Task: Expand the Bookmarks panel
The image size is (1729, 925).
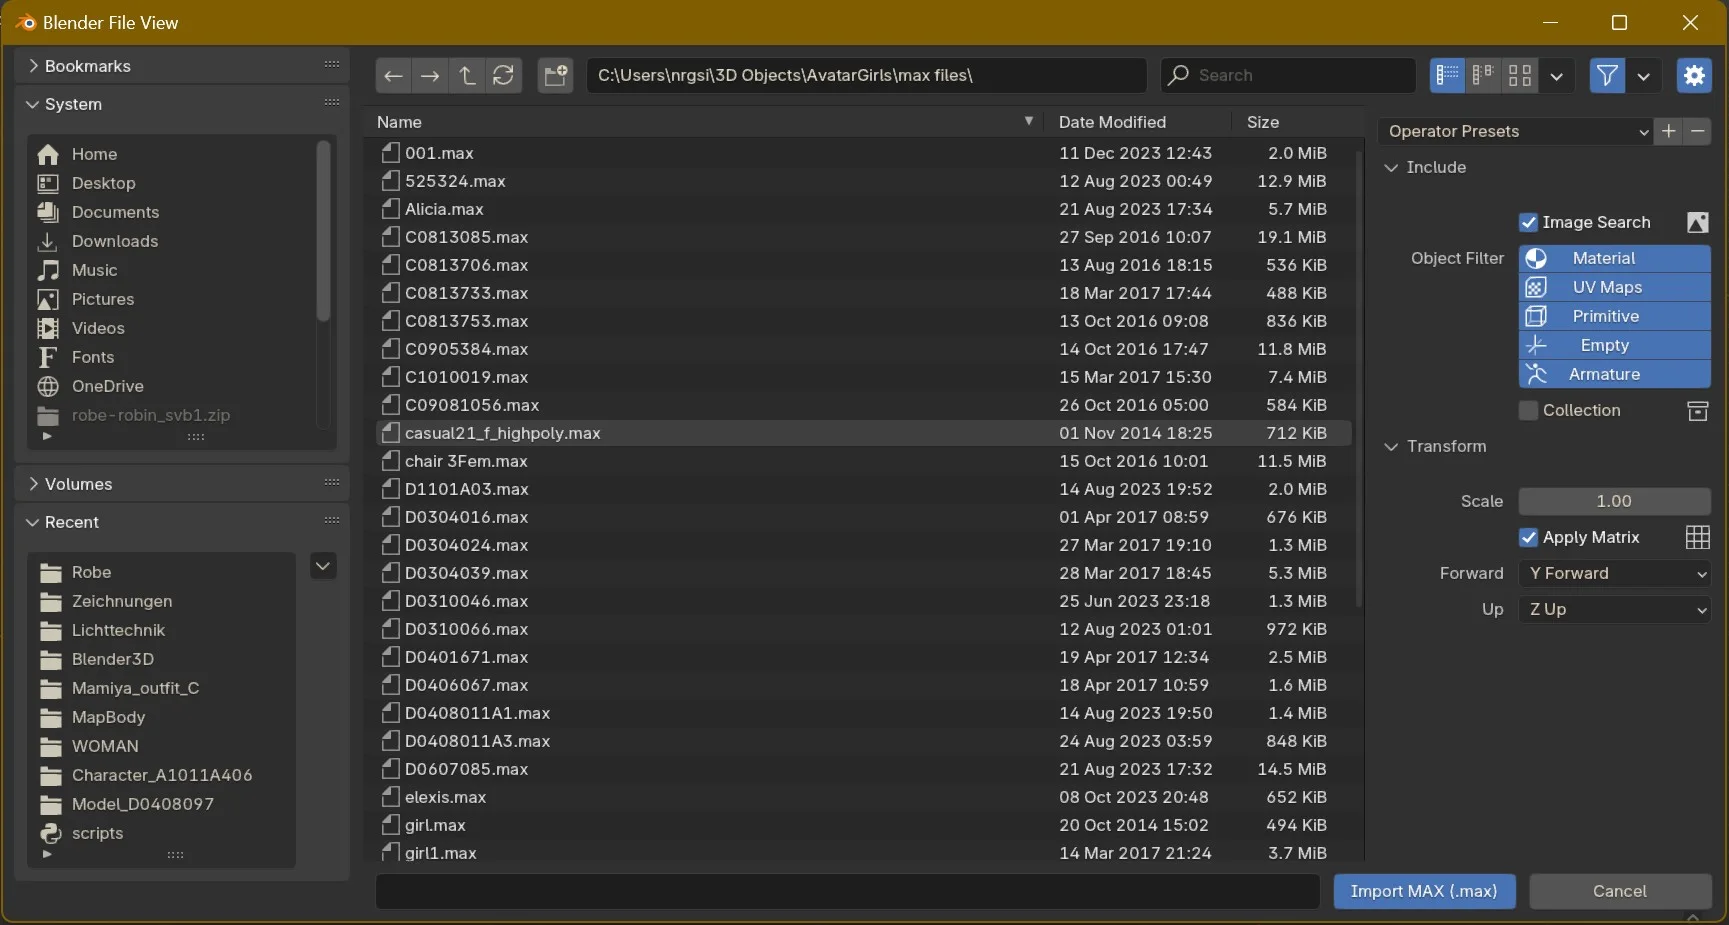Action: (87, 66)
